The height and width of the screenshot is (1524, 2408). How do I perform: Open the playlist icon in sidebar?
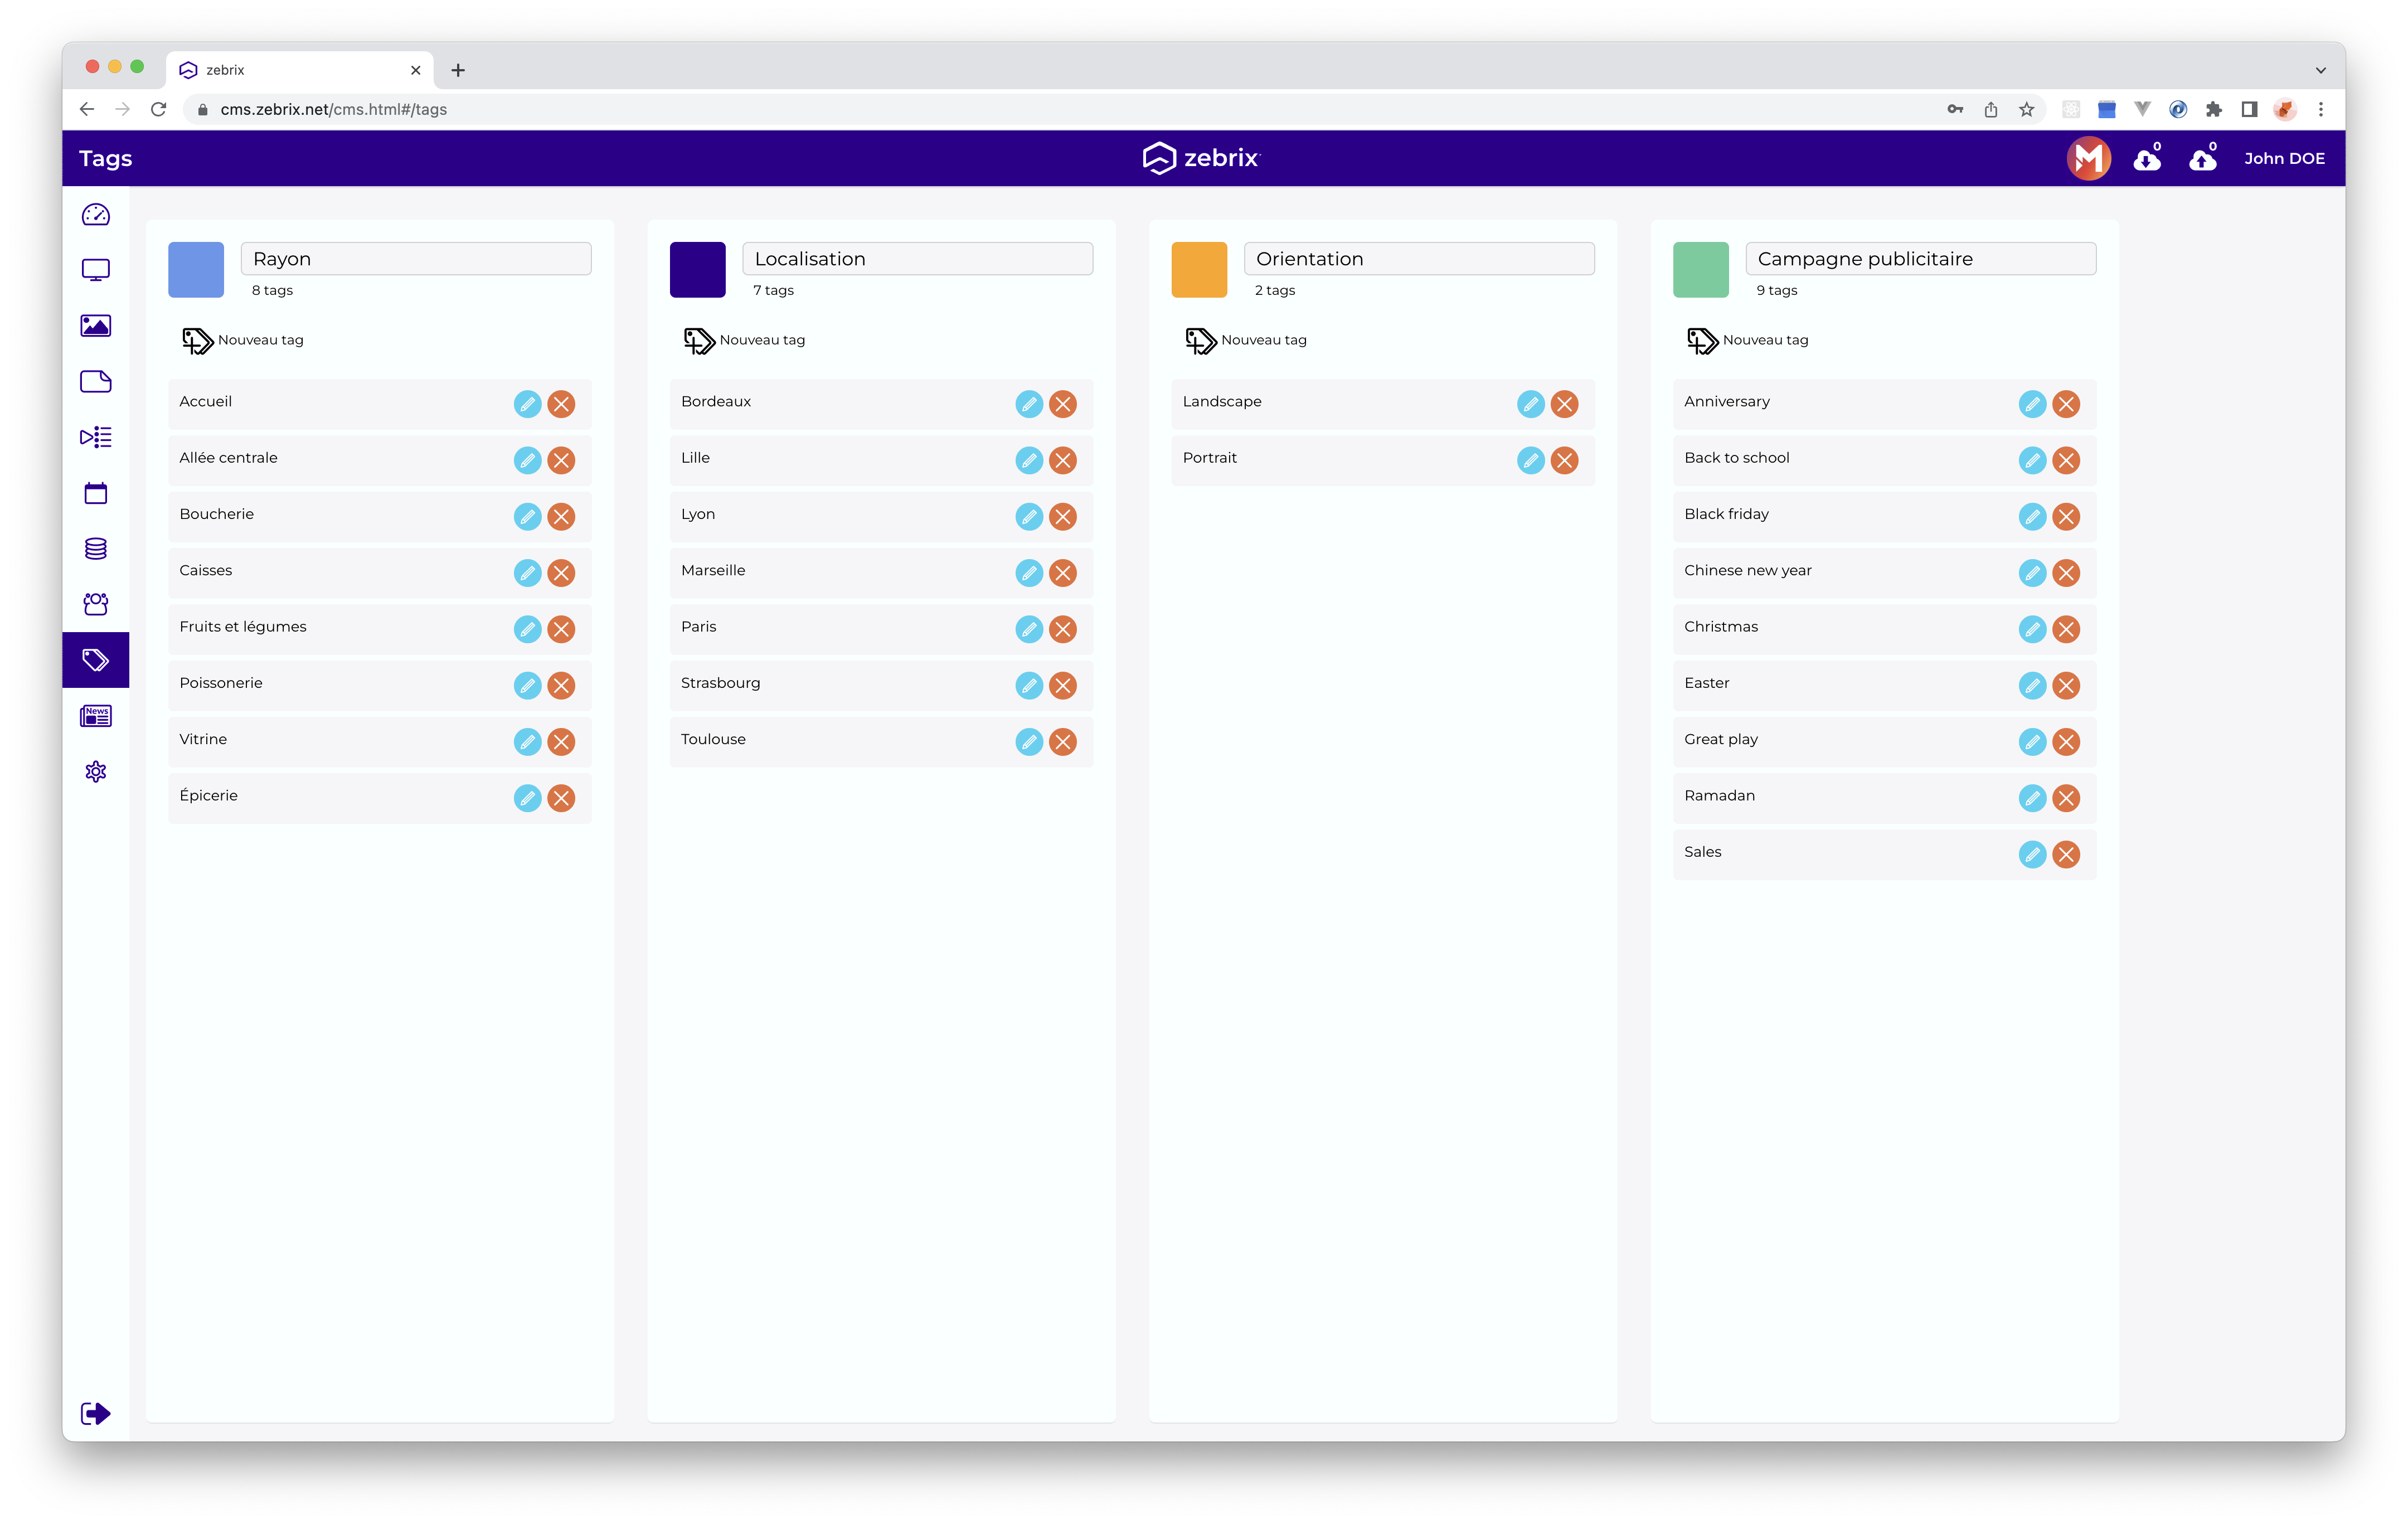pos(96,437)
